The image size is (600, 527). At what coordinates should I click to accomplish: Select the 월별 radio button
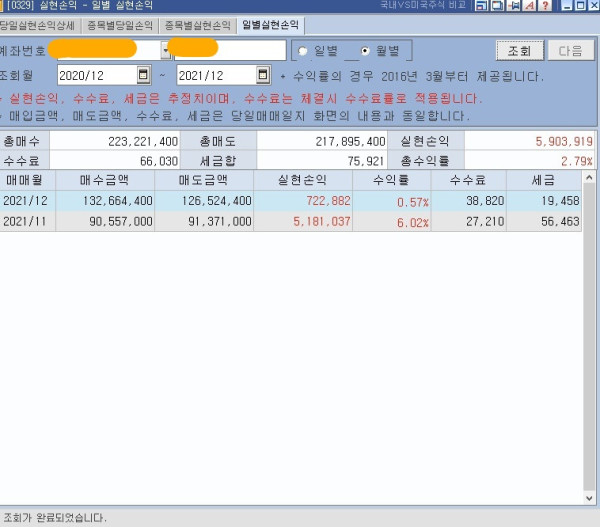pyautogui.click(x=365, y=51)
